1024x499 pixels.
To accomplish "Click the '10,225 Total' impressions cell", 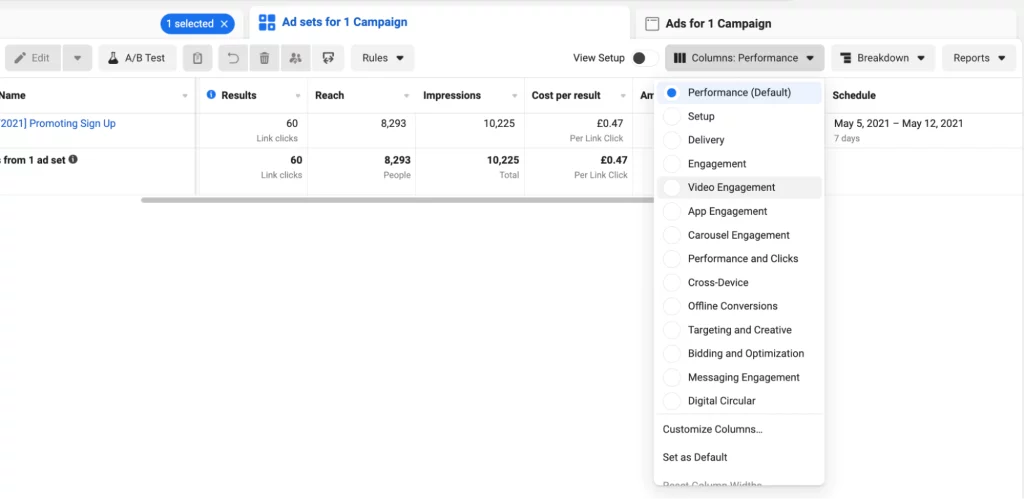I will pyautogui.click(x=503, y=167).
